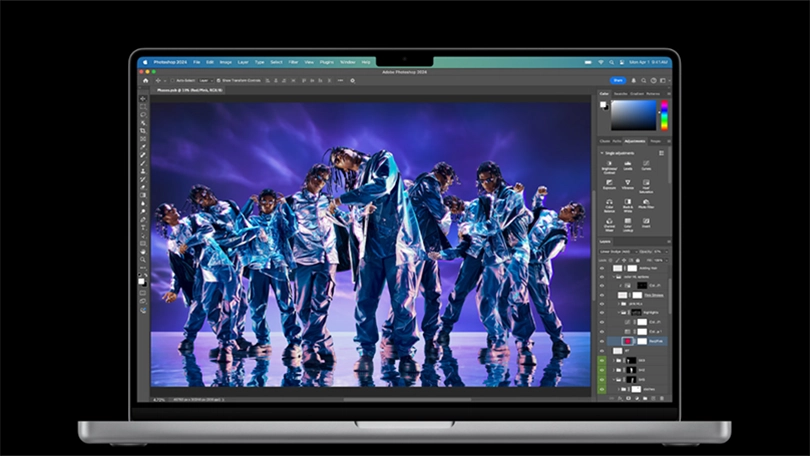Open the options bar settings gear
Viewport: 810px width, 456px height.
(352, 80)
